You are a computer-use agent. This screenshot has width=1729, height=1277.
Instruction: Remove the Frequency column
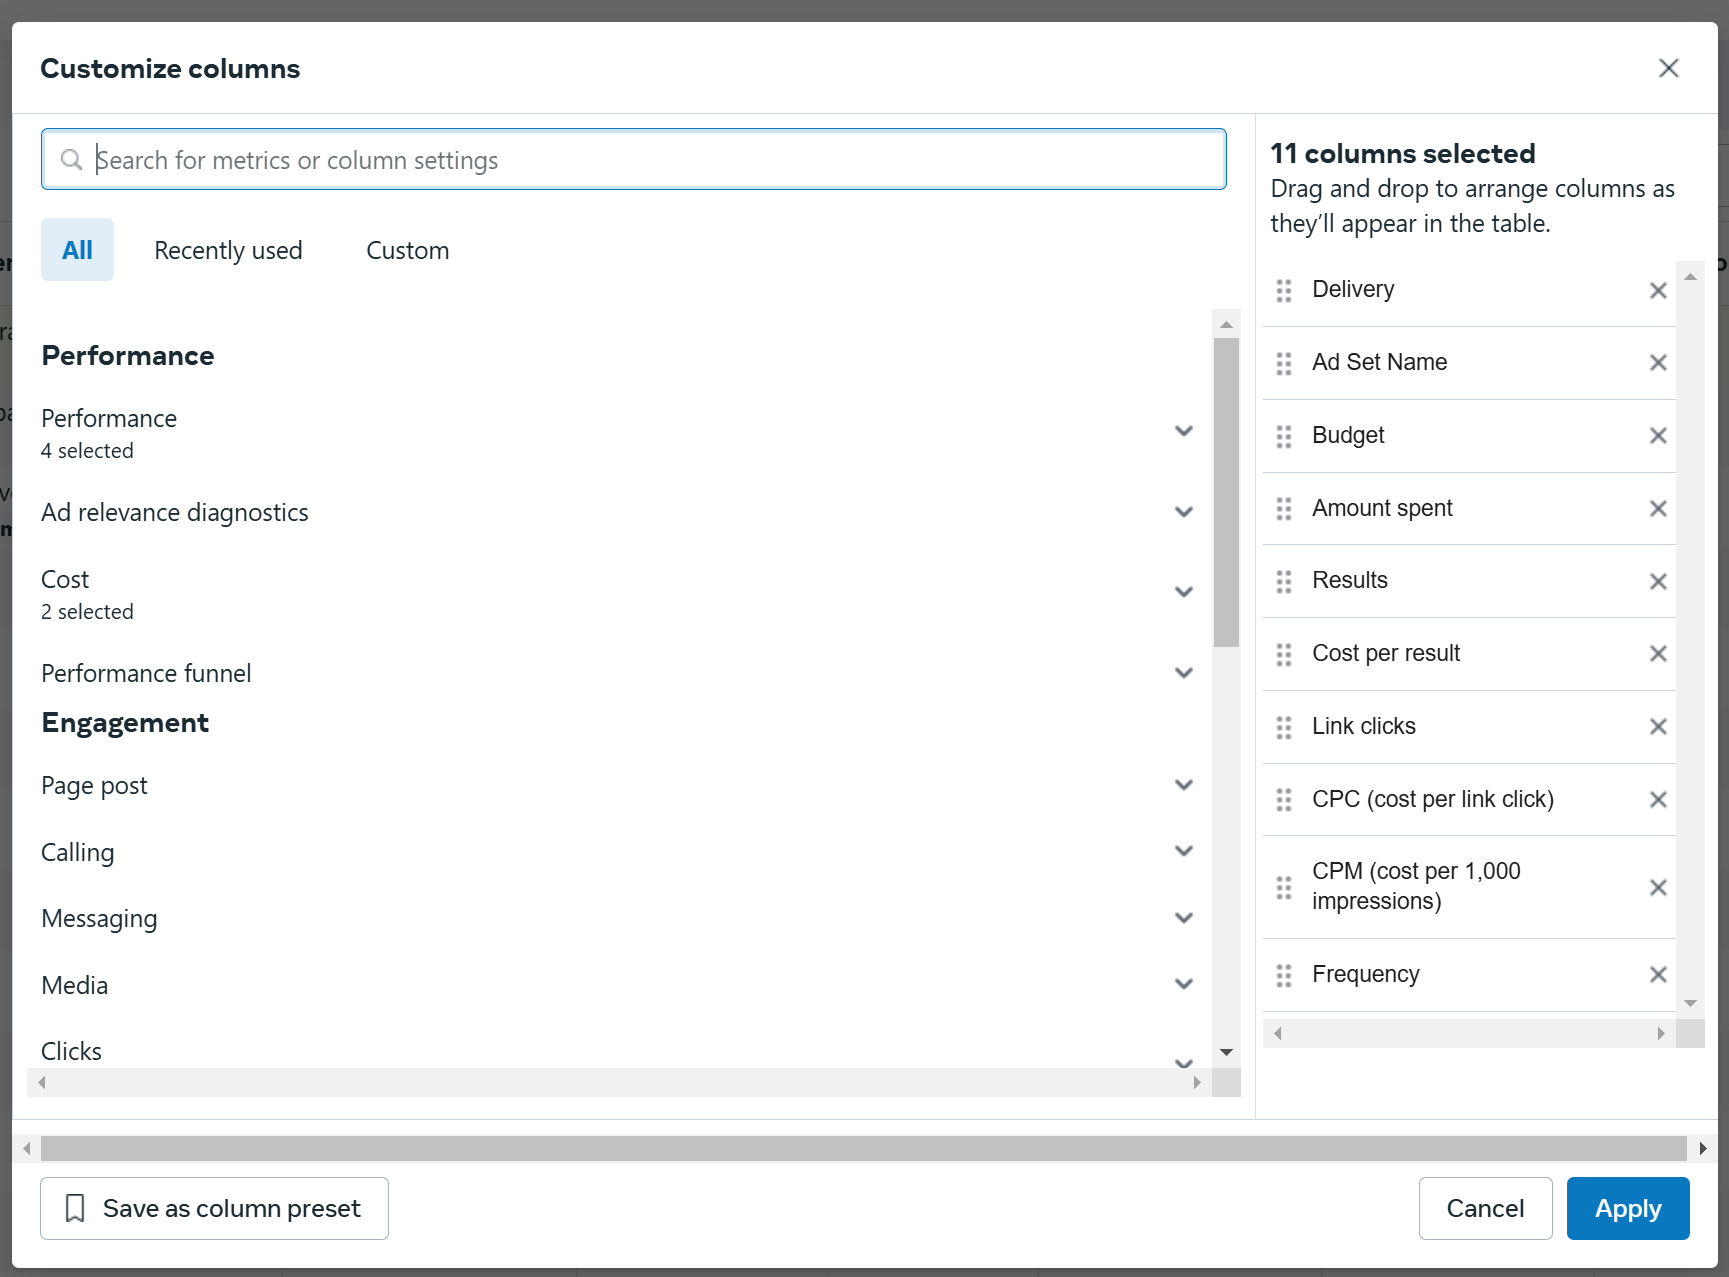click(x=1658, y=974)
